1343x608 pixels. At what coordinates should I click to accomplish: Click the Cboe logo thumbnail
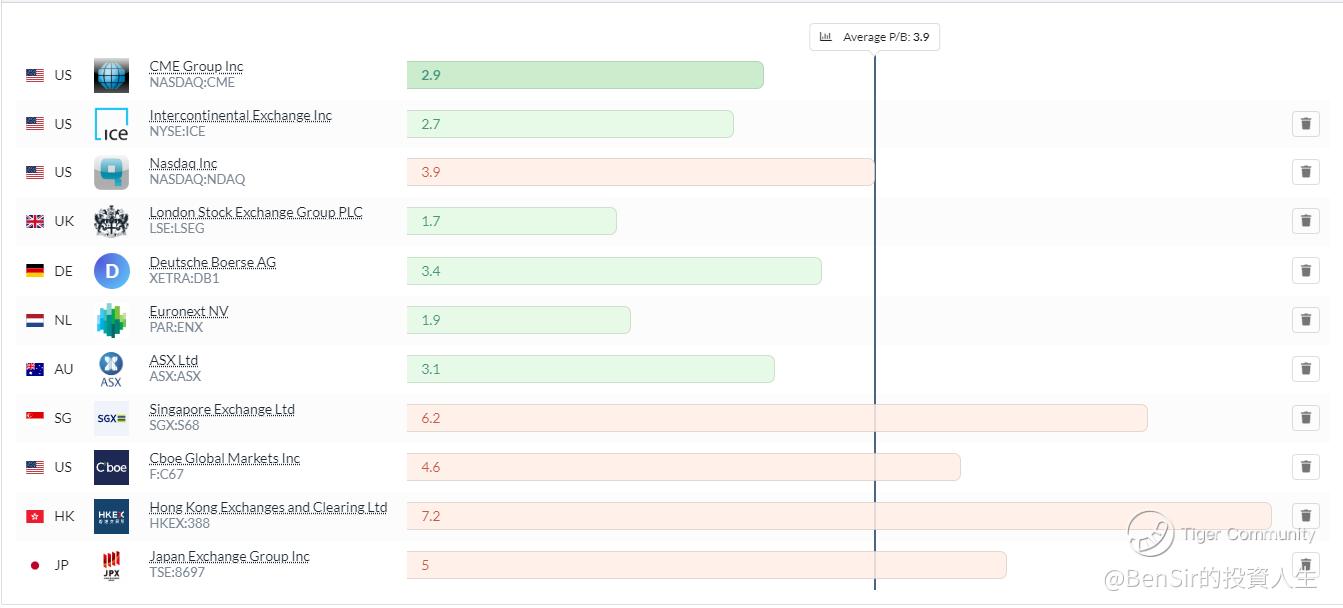pos(111,467)
